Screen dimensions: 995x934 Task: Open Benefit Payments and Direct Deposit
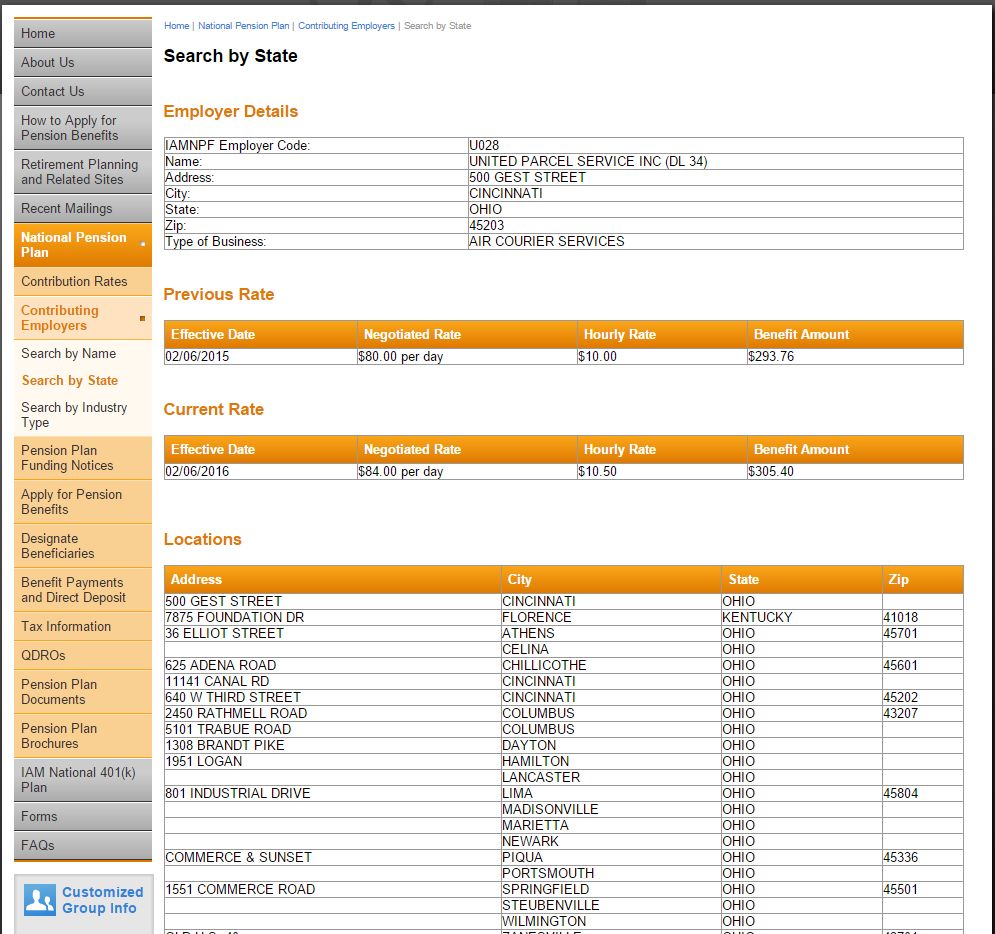pyautogui.click(x=83, y=590)
